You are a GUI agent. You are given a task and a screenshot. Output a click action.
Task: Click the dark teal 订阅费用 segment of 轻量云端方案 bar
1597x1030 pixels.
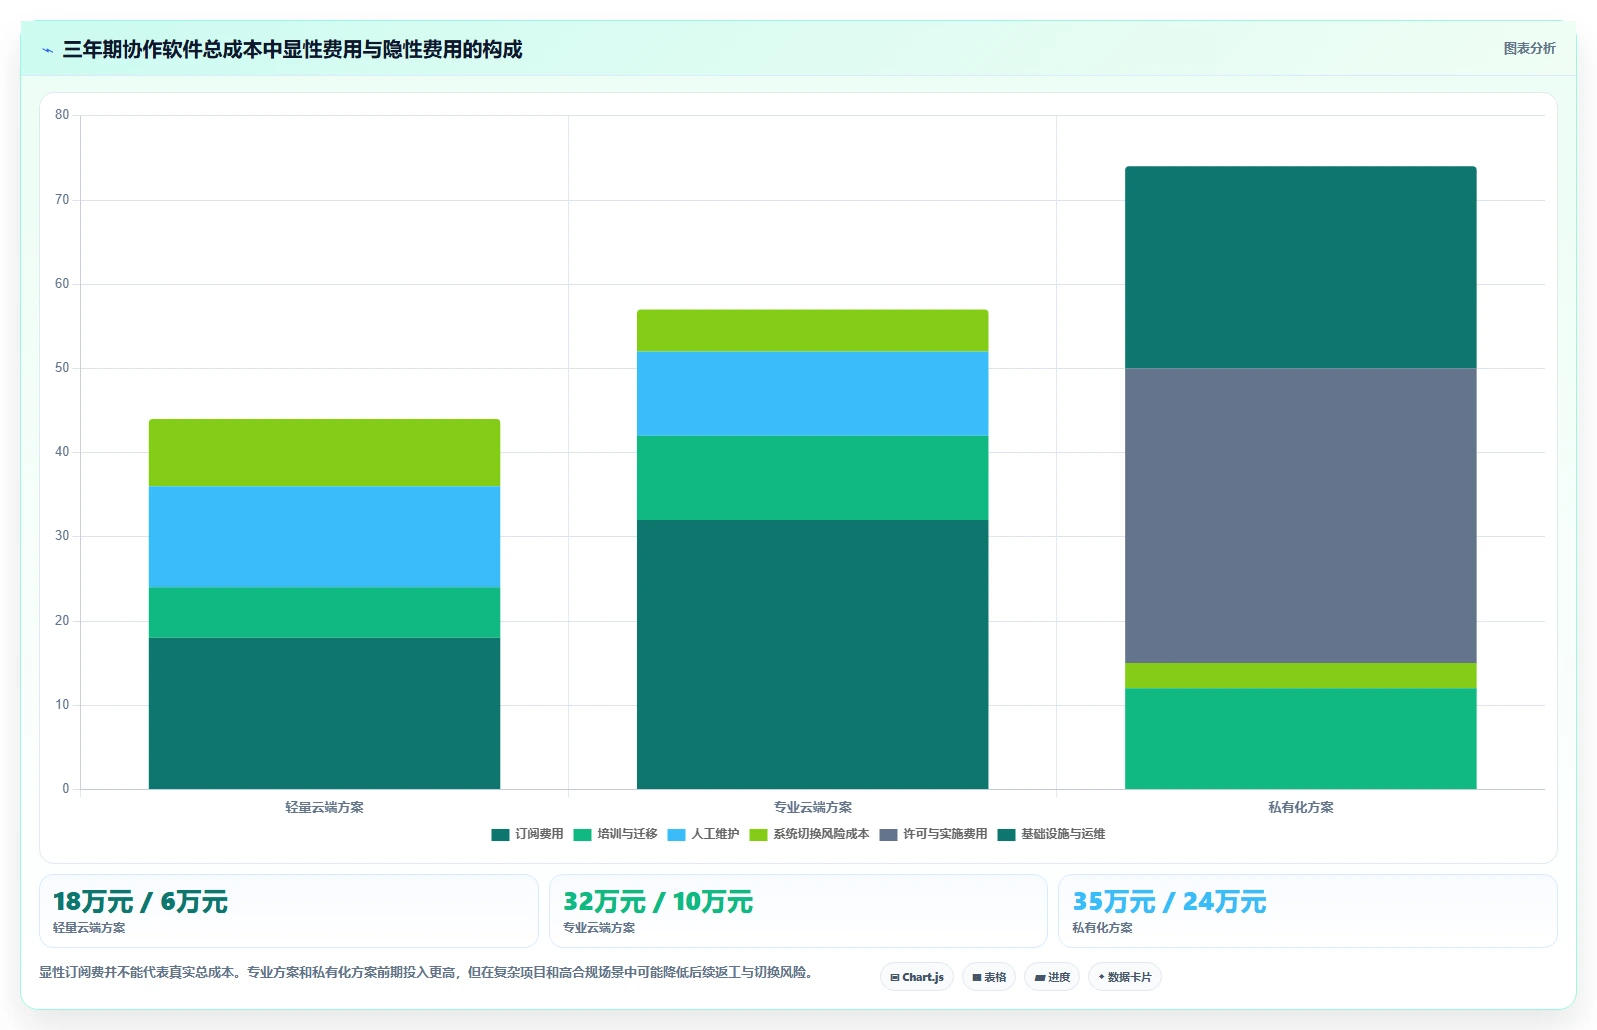tap(324, 713)
